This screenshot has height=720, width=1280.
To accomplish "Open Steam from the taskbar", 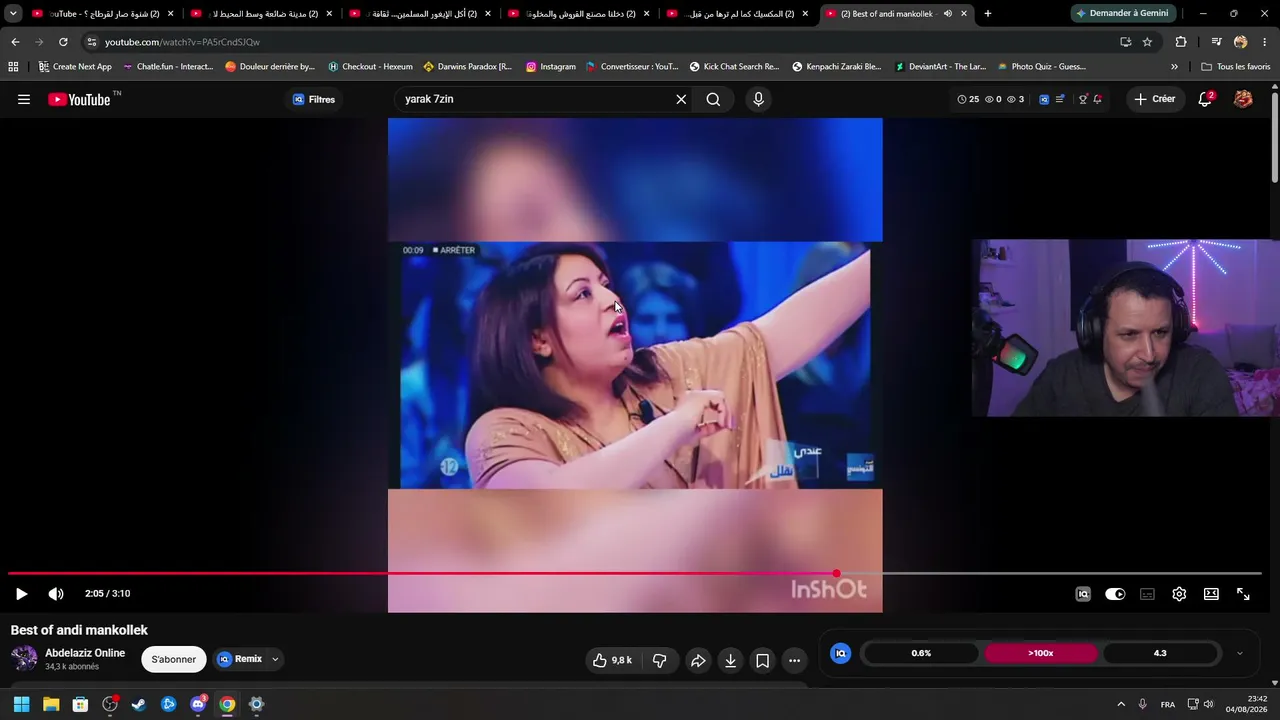I will 139,704.
